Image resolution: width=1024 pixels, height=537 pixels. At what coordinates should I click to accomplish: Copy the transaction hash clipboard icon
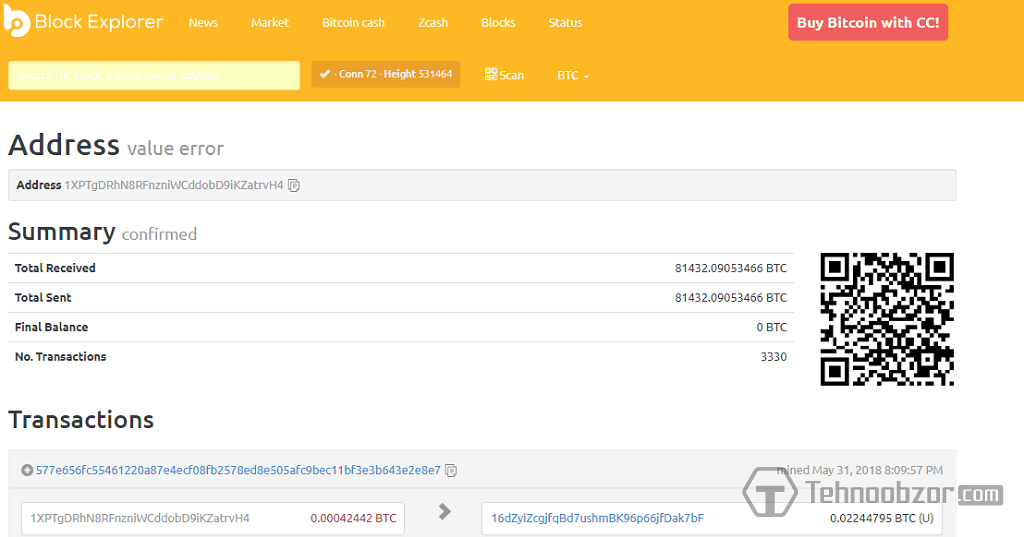451,470
